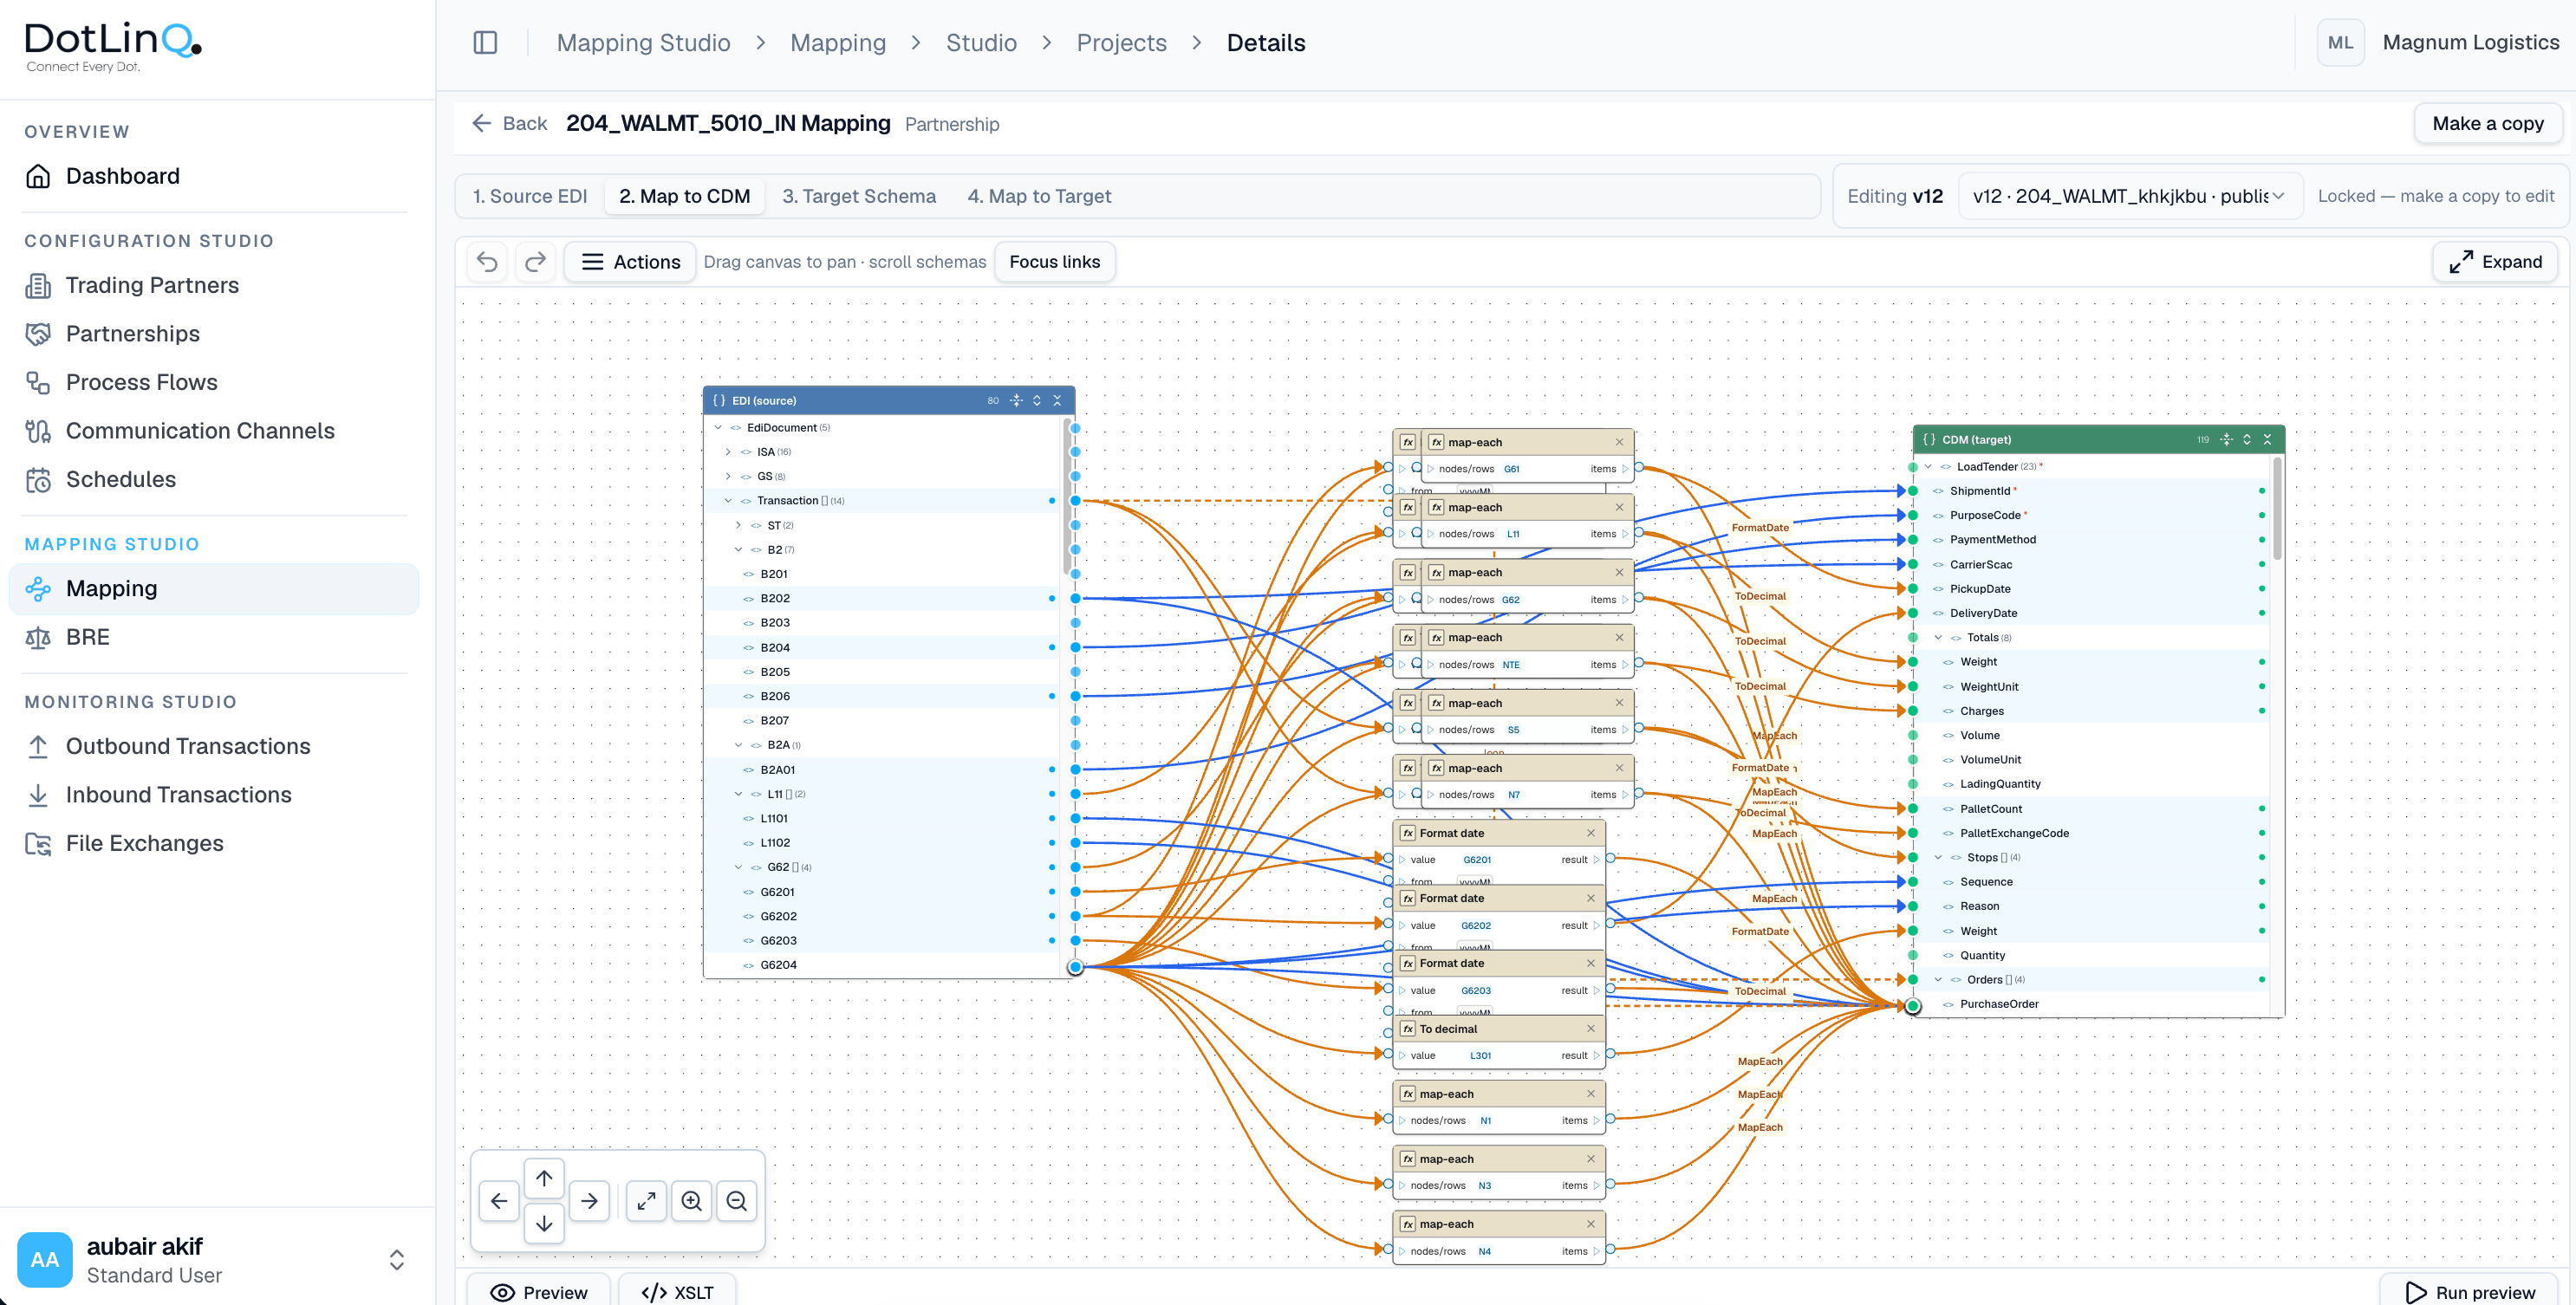Pan canvas right with arrow button
This screenshot has height=1305, width=2576.
pos(589,1201)
